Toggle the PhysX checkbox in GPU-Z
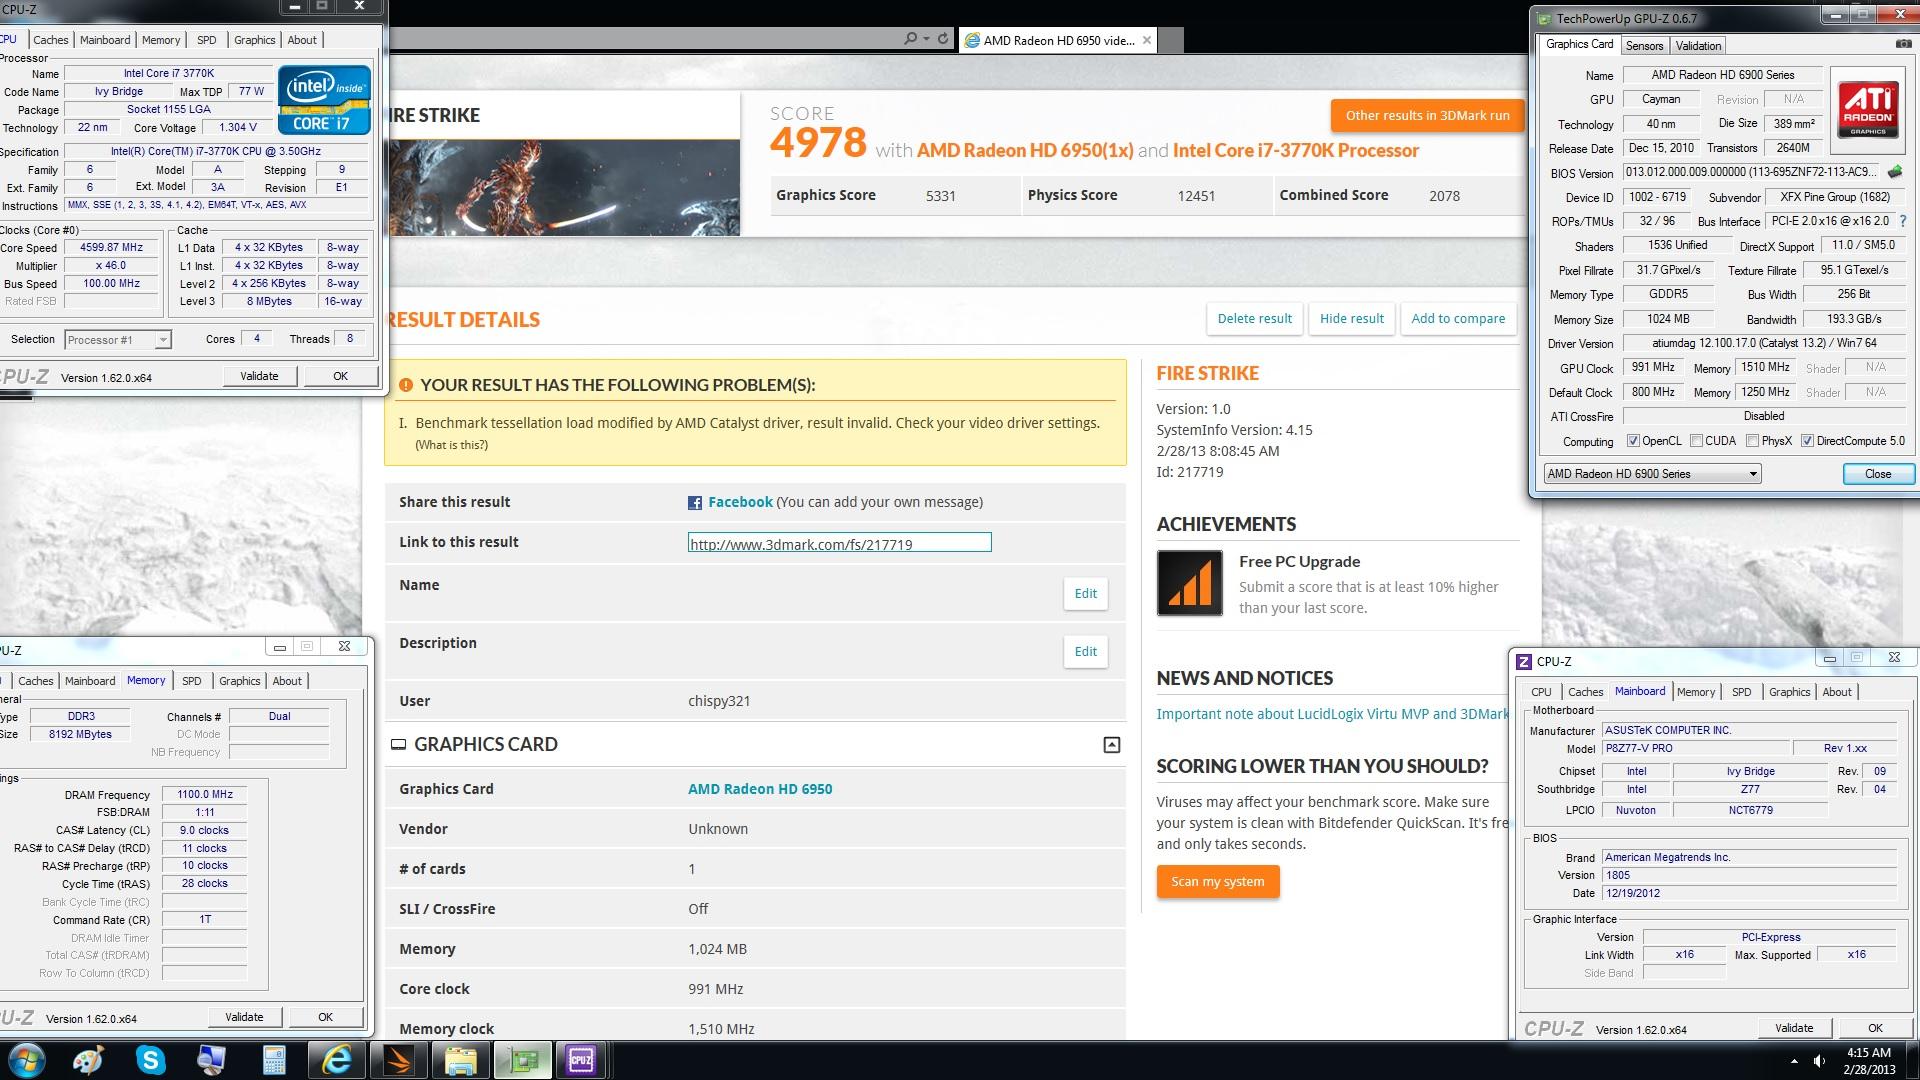Image resolution: width=1920 pixels, height=1080 pixels. [x=1752, y=441]
